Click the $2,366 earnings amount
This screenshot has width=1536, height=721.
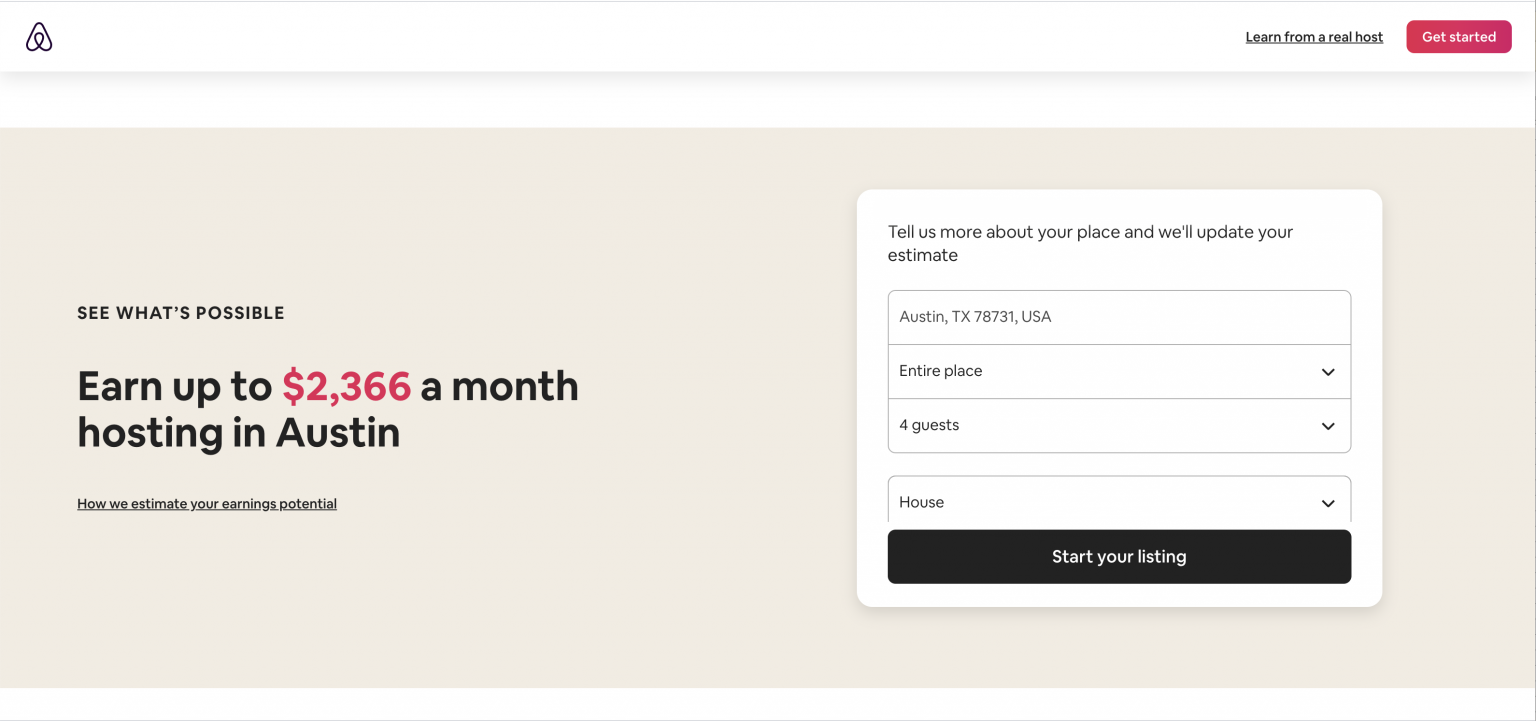coord(346,387)
